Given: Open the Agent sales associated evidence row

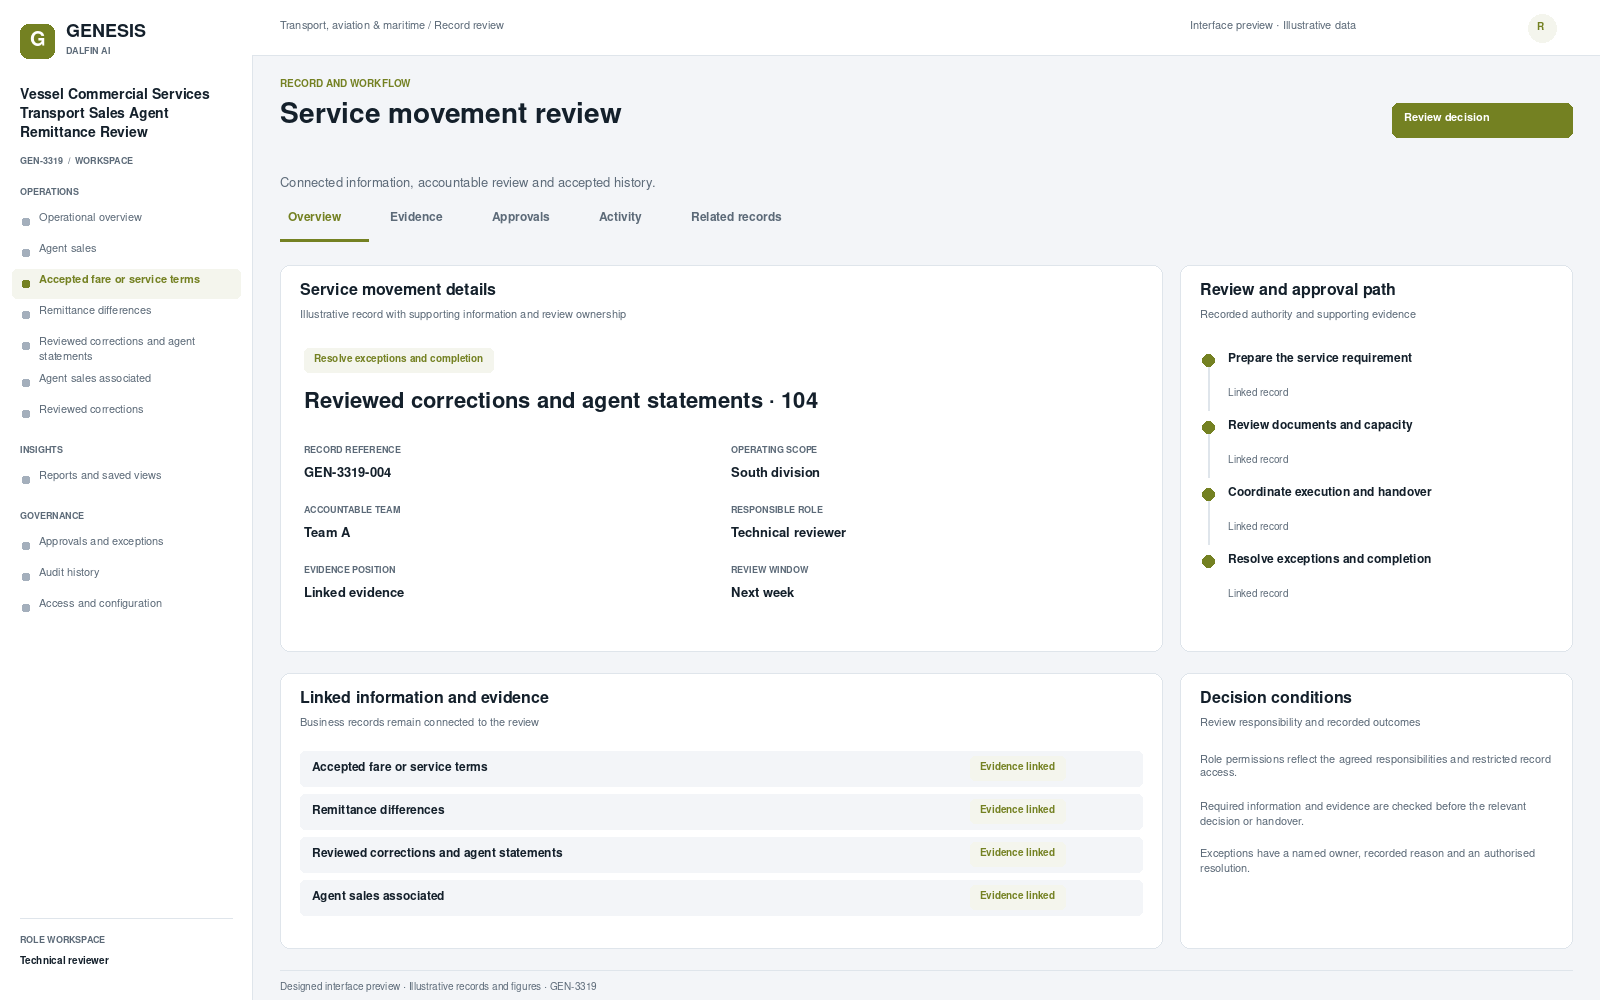Looking at the screenshot, I should click(x=721, y=898).
